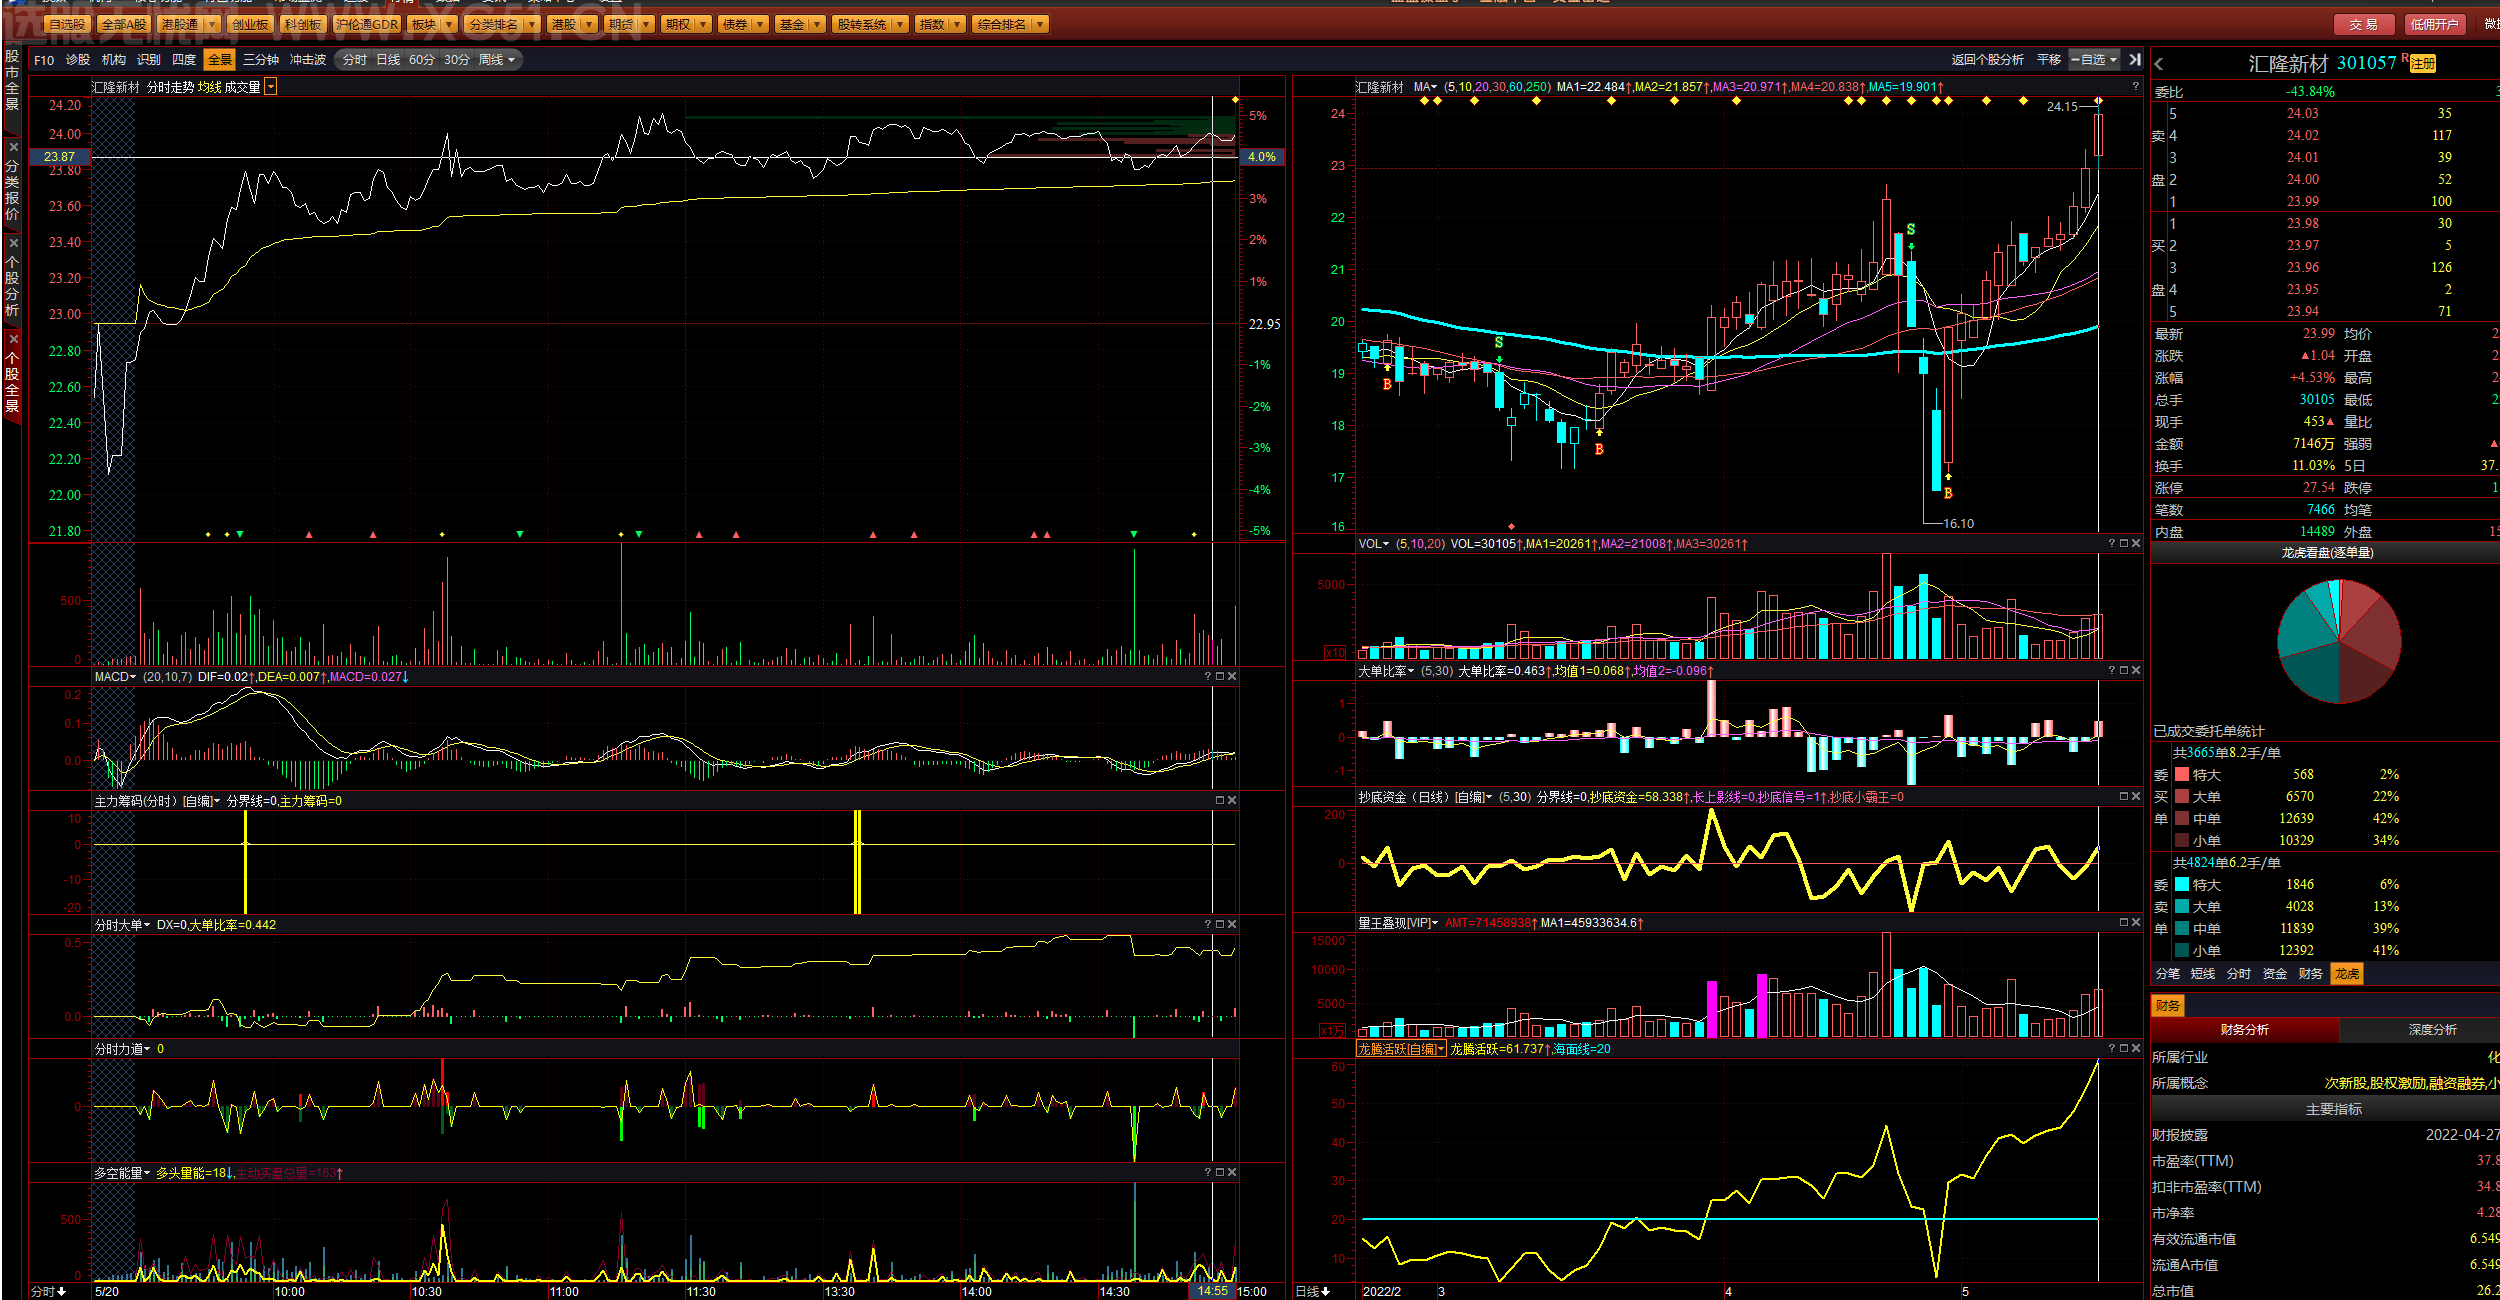Open help for the daily MA chart
Image resolution: width=2500 pixels, height=1300 pixels.
(2136, 87)
